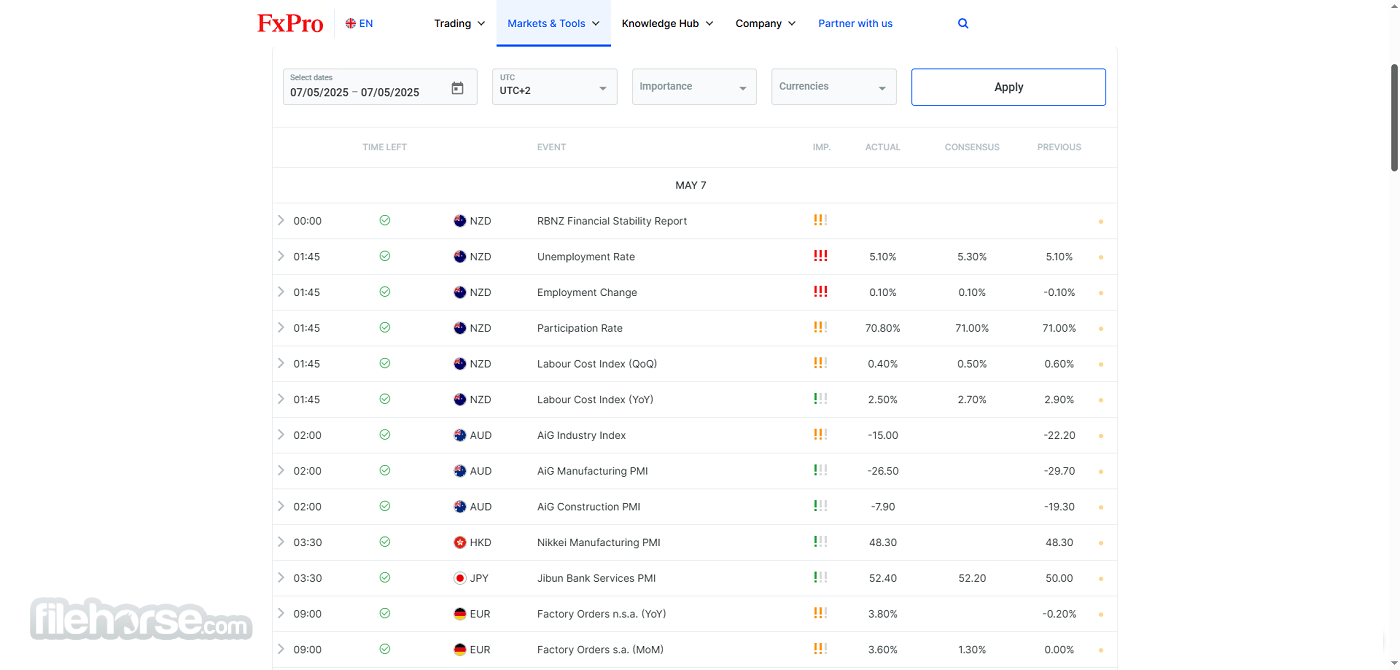Click the Apply button
Screen dimensions: 1400x670
(x=1008, y=87)
